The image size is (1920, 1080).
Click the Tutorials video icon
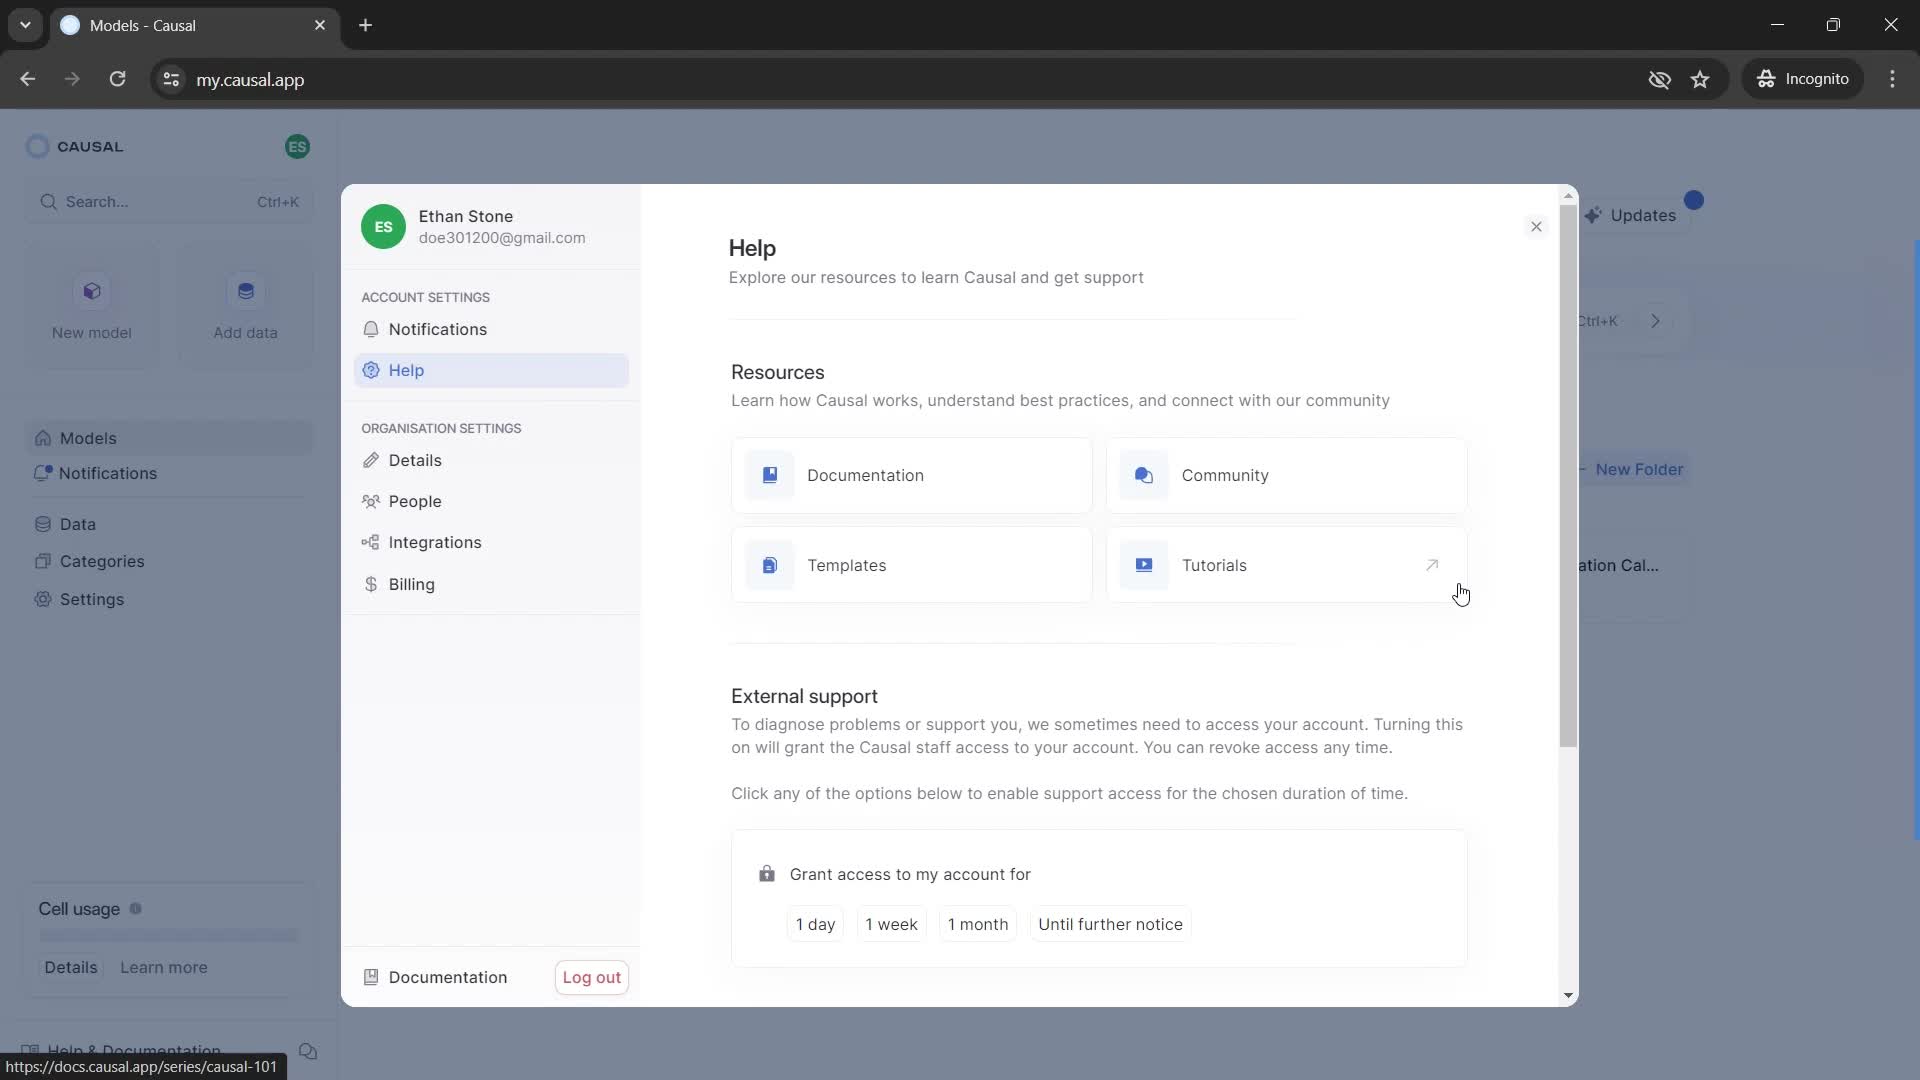[x=1144, y=565]
